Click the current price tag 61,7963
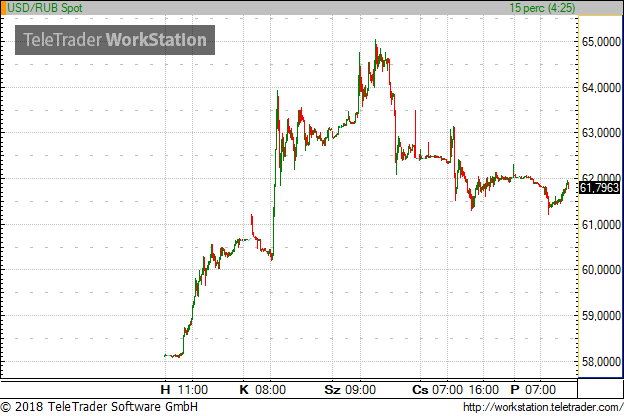The width and height of the screenshot is (624, 416). tap(599, 187)
